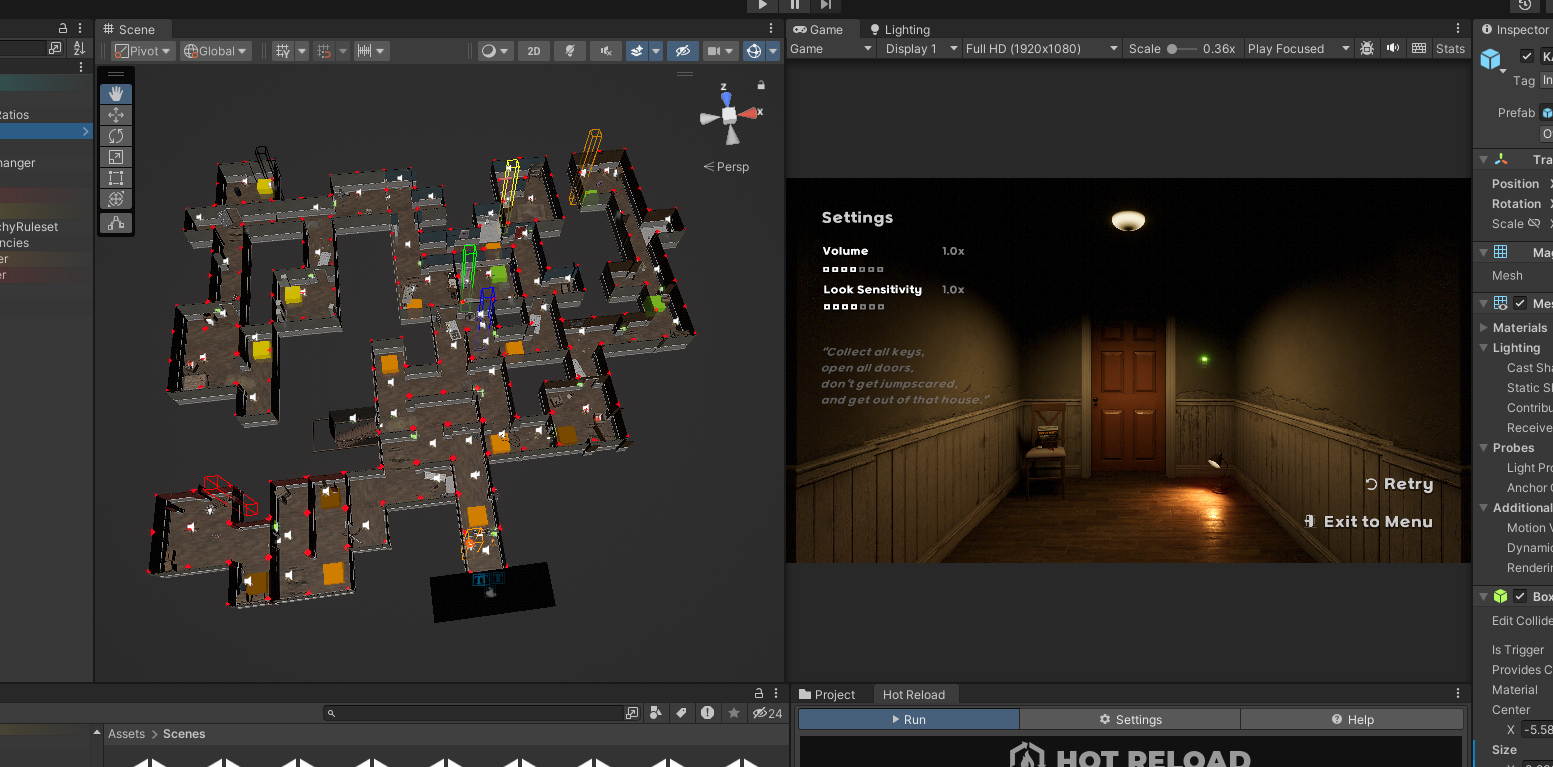The height and width of the screenshot is (767, 1553).
Task: Open Hot Reload Settings
Action: tap(1130, 719)
